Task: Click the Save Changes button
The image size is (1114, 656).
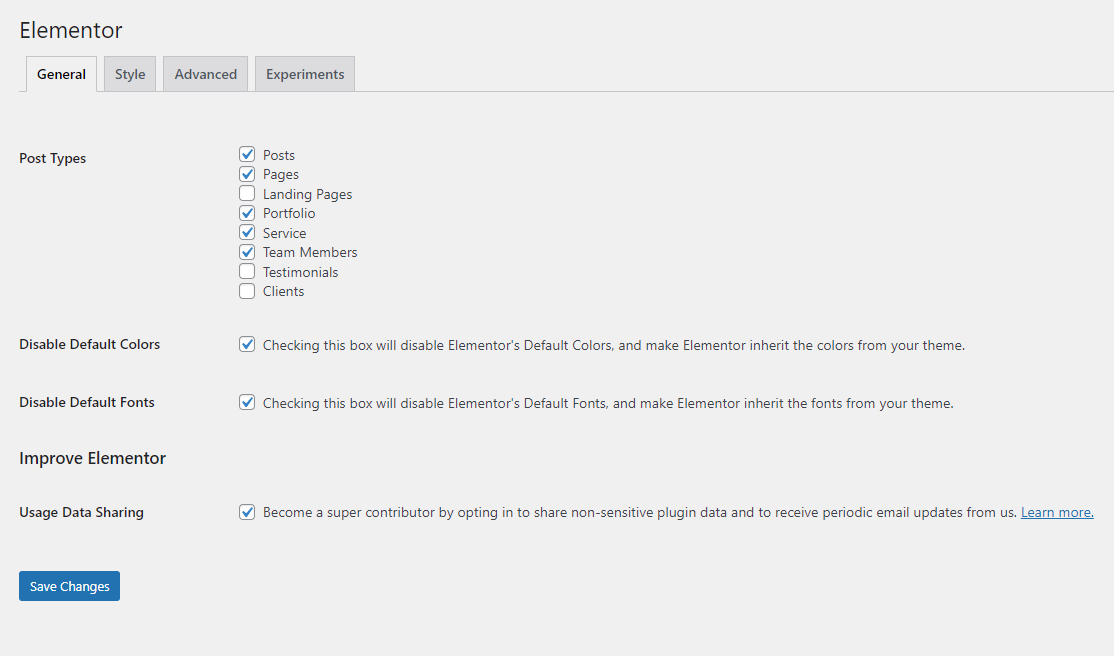Action: [x=69, y=586]
